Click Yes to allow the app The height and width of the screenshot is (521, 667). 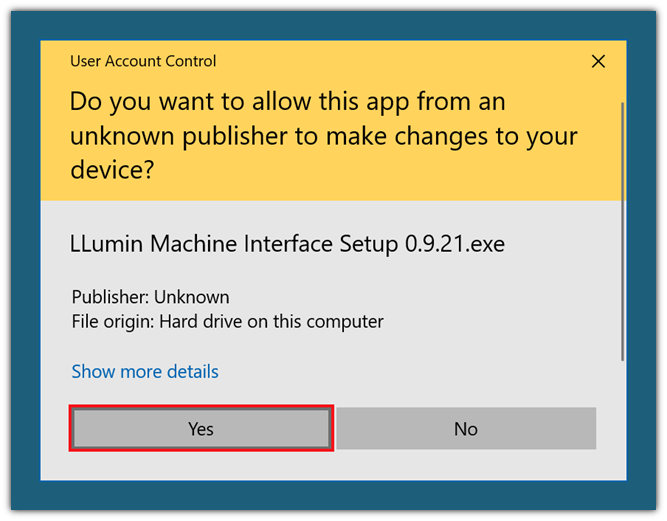click(x=201, y=429)
